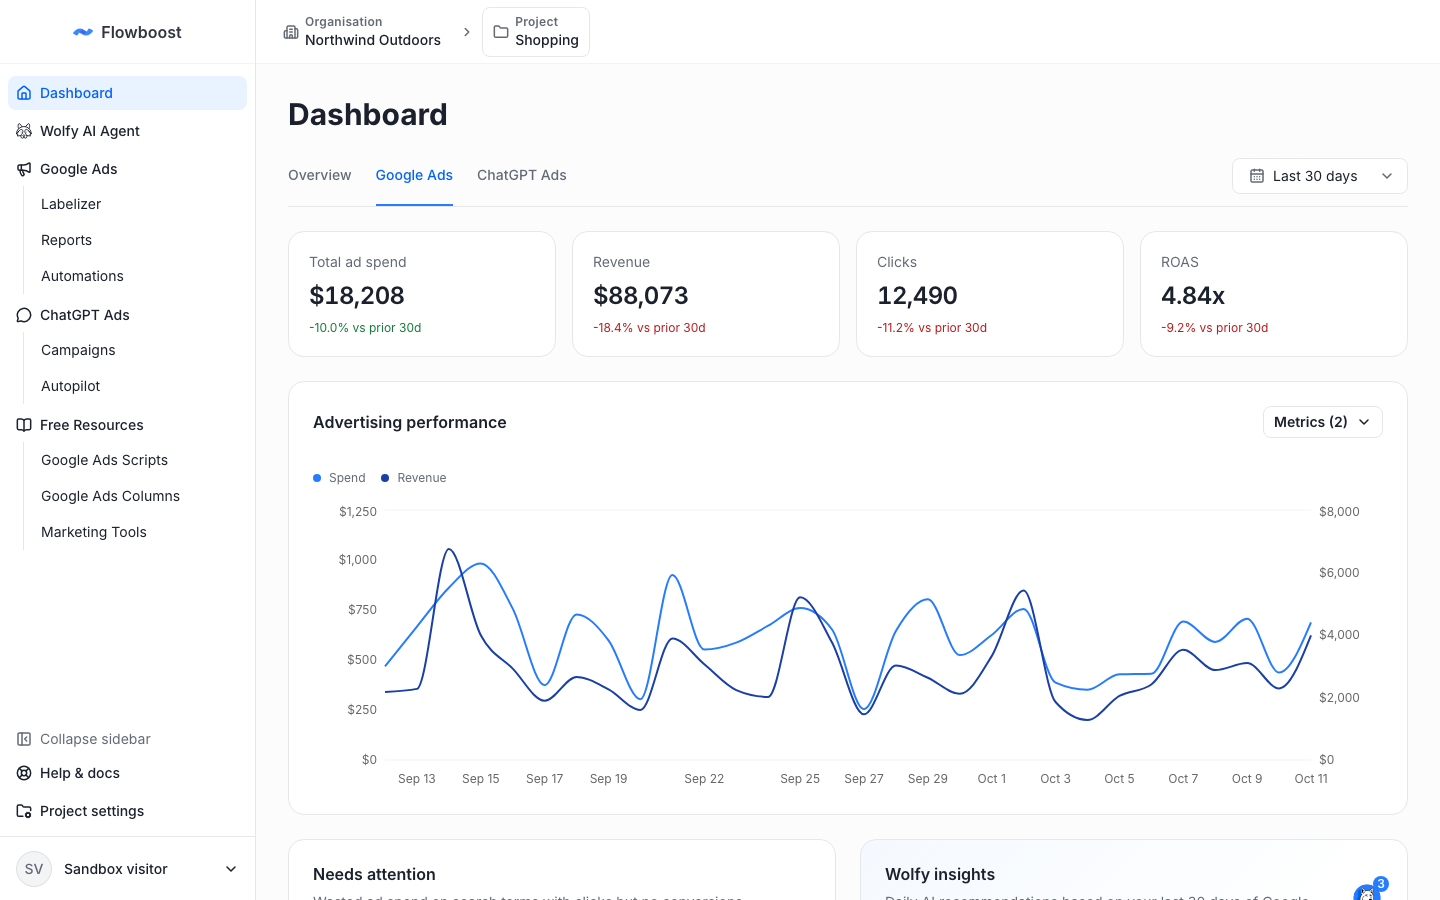The width and height of the screenshot is (1440, 900).
Task: Open Google Ads Columns resource
Action: 110,496
